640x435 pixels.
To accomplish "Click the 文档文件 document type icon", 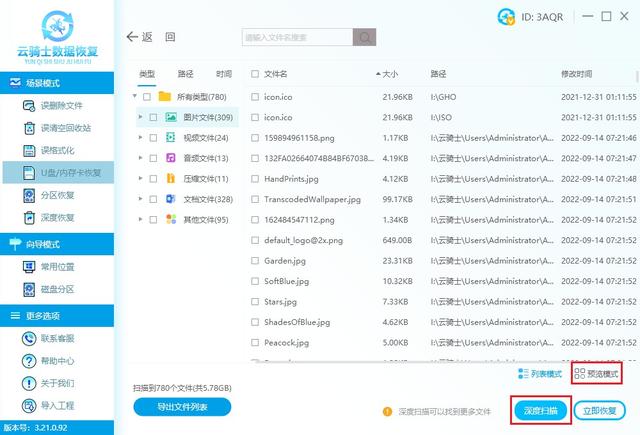I will [x=171, y=199].
